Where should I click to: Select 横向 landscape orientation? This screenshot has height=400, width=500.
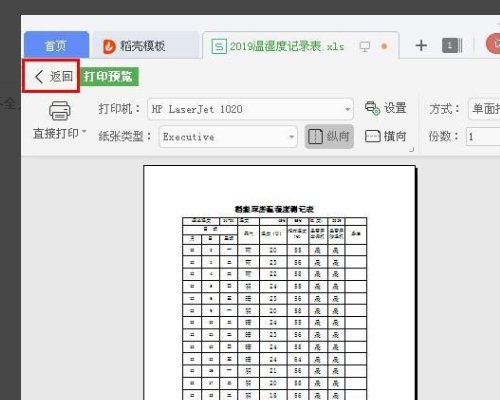point(386,136)
